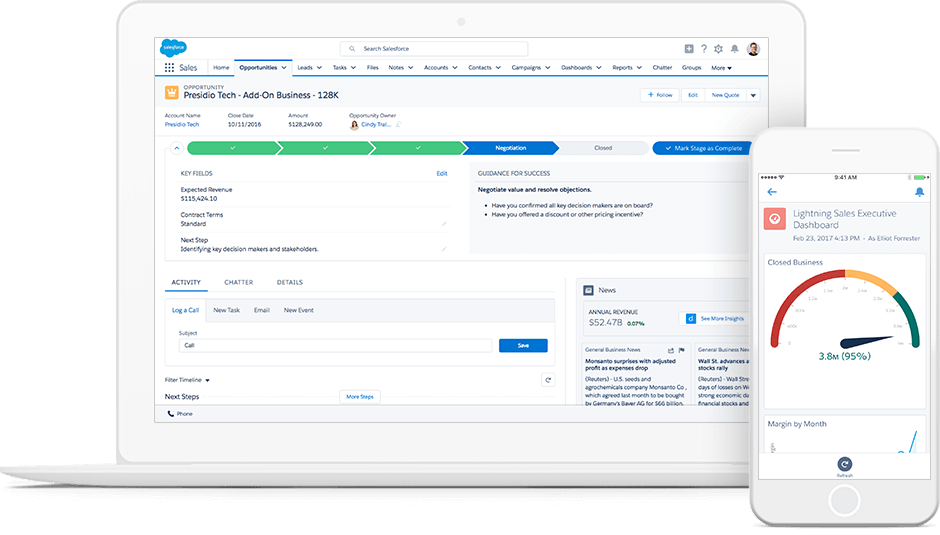Refresh the activity timeline

[x=547, y=380]
